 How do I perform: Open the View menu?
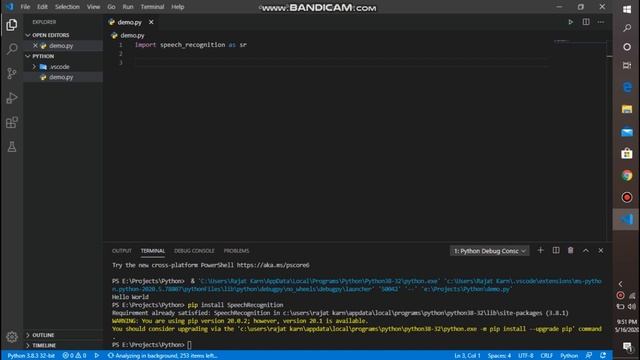(x=93, y=7)
